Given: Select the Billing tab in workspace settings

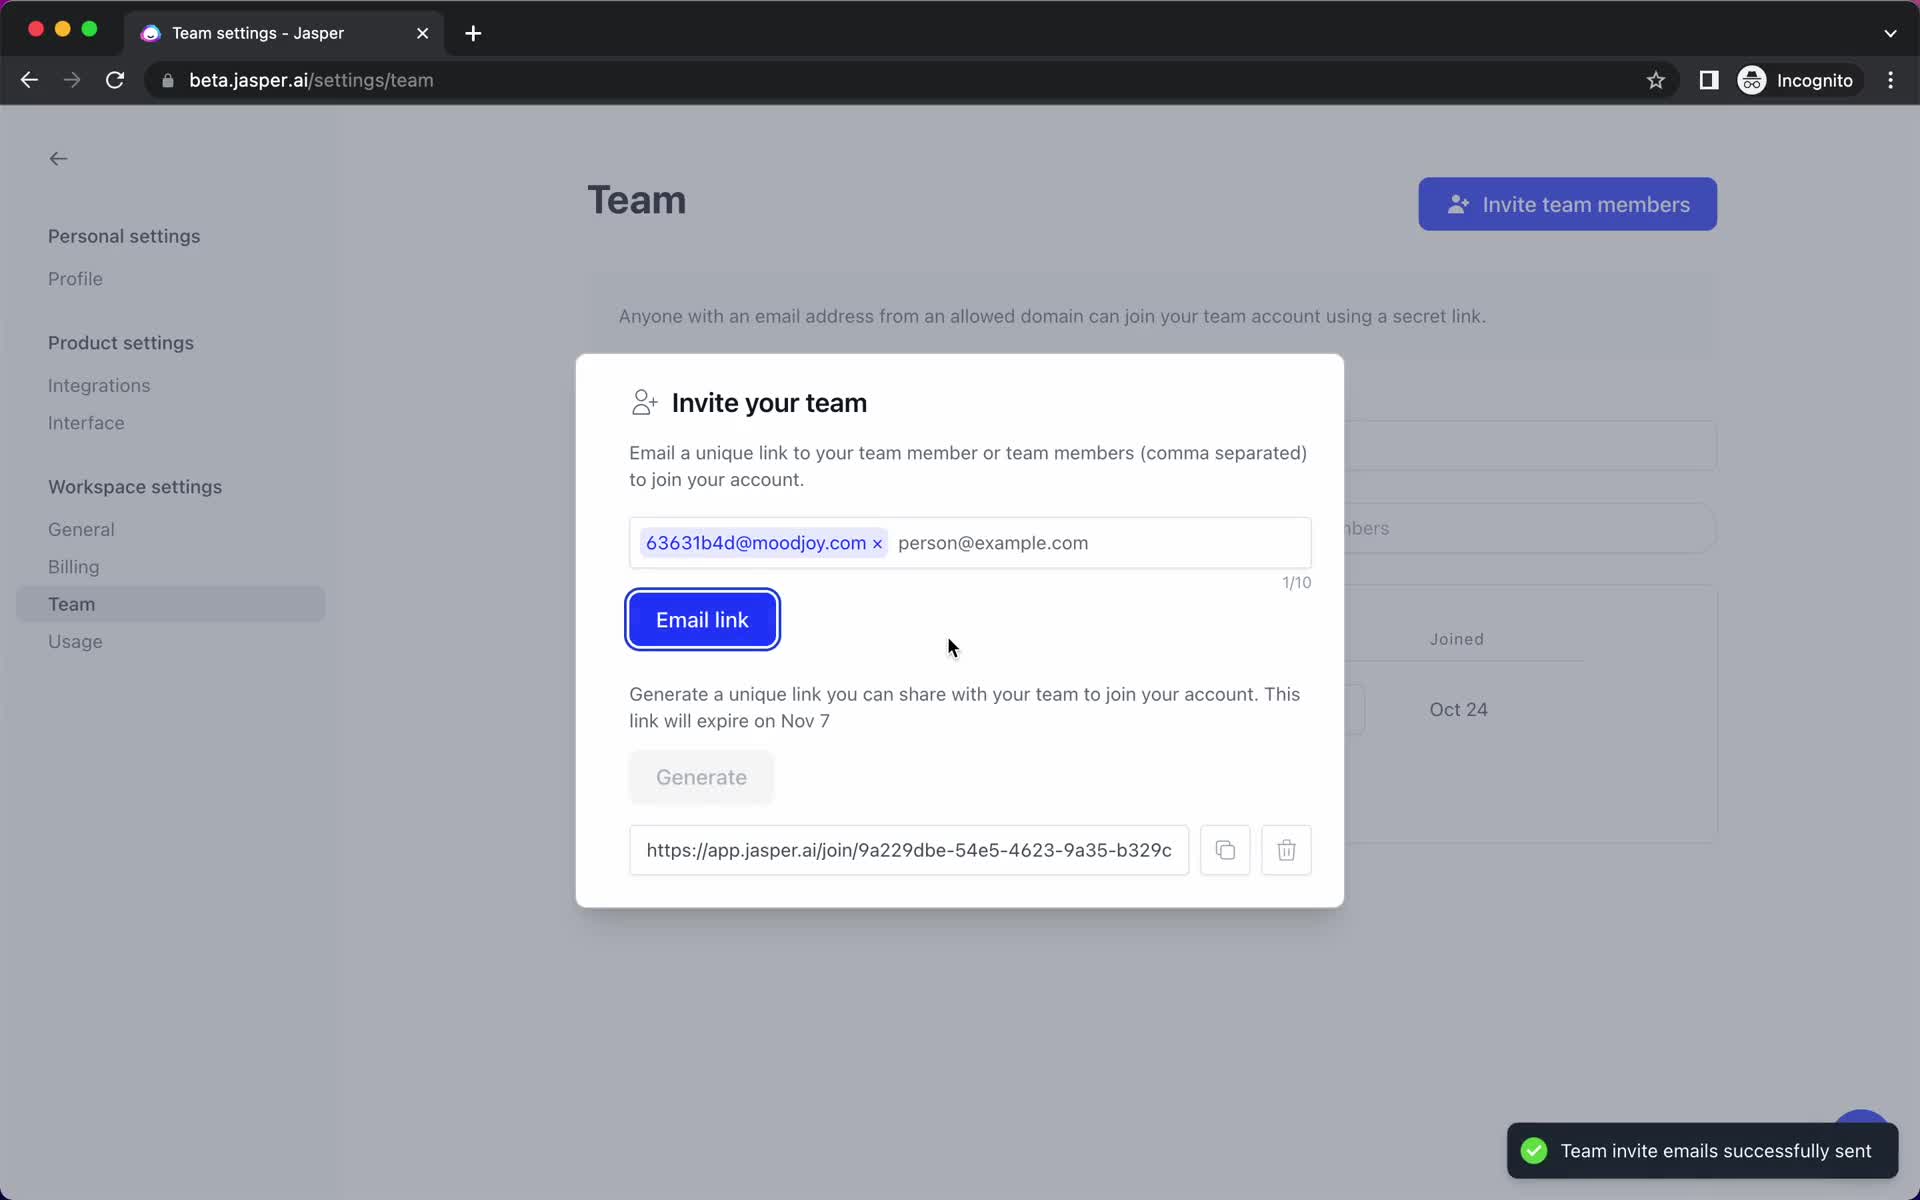Looking at the screenshot, I should tap(72, 567).
